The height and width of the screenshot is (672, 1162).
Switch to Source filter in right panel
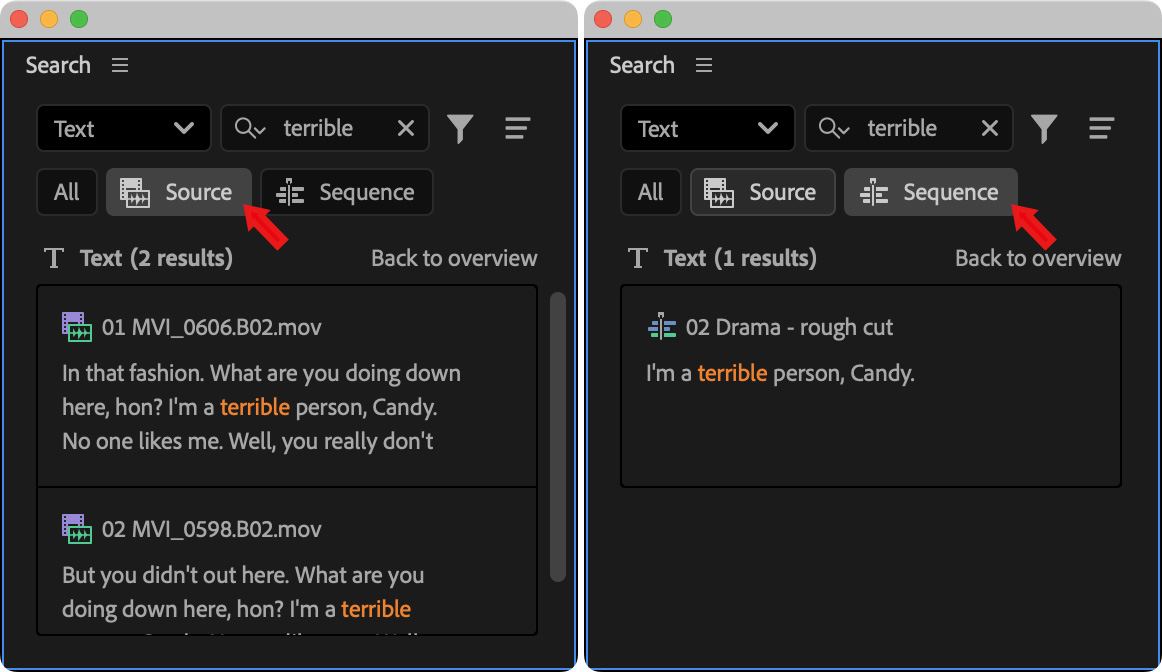click(x=763, y=192)
